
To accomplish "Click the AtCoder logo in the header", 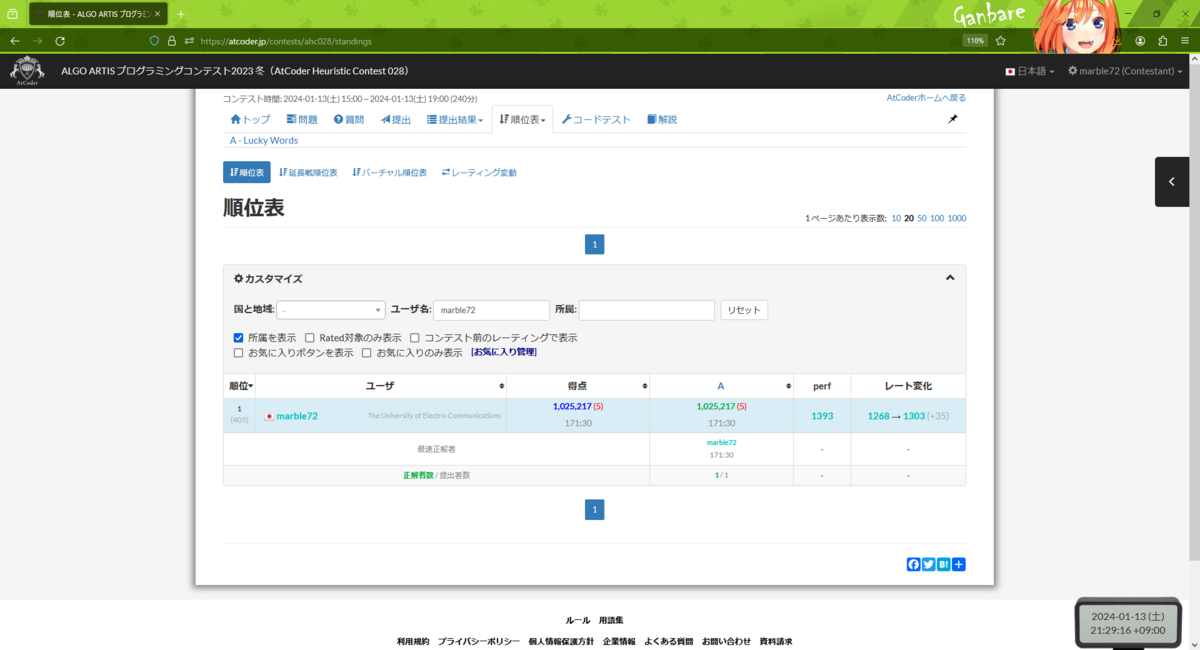I will pos(27,72).
